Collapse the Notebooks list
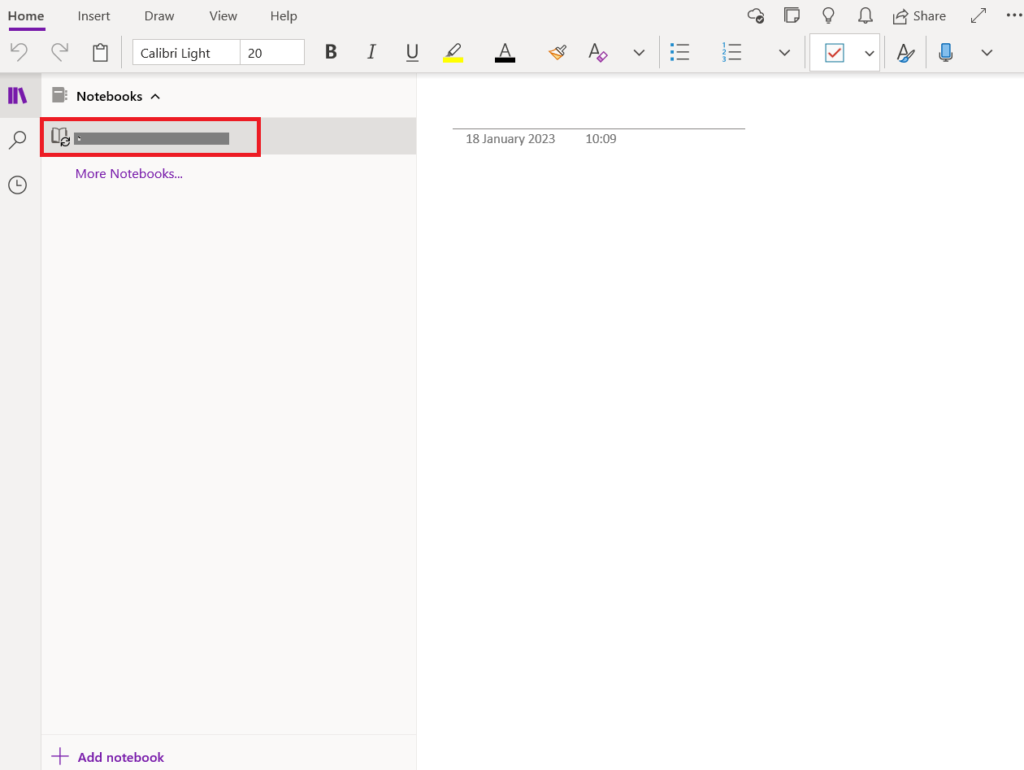The image size is (1024, 770). pyautogui.click(x=155, y=97)
